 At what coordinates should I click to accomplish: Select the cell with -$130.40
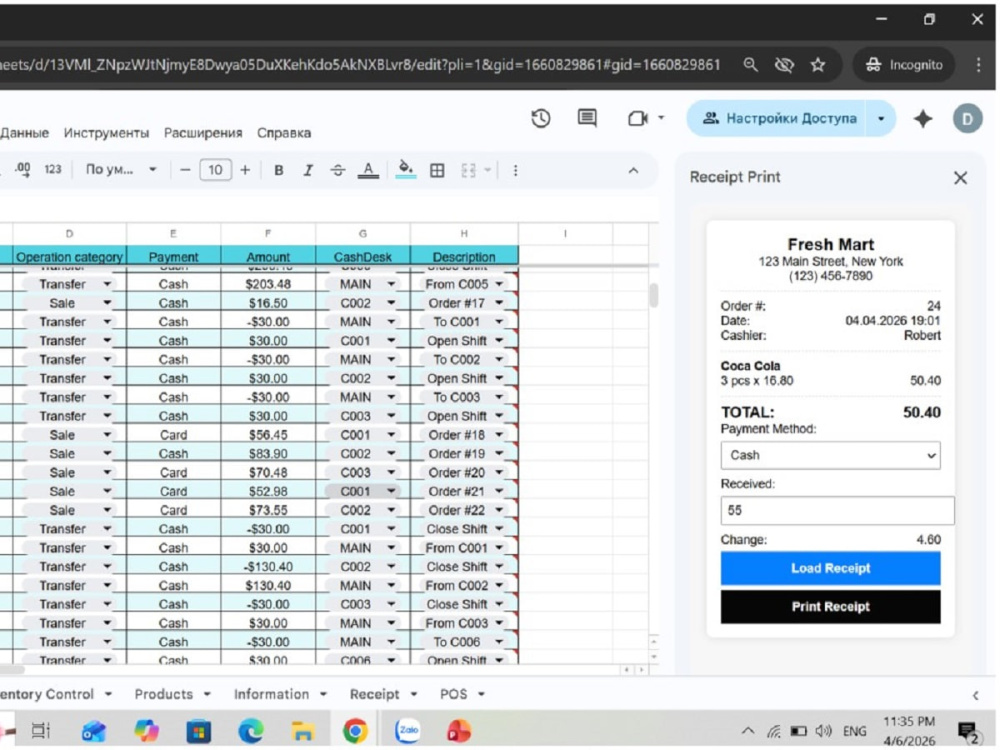(x=268, y=567)
